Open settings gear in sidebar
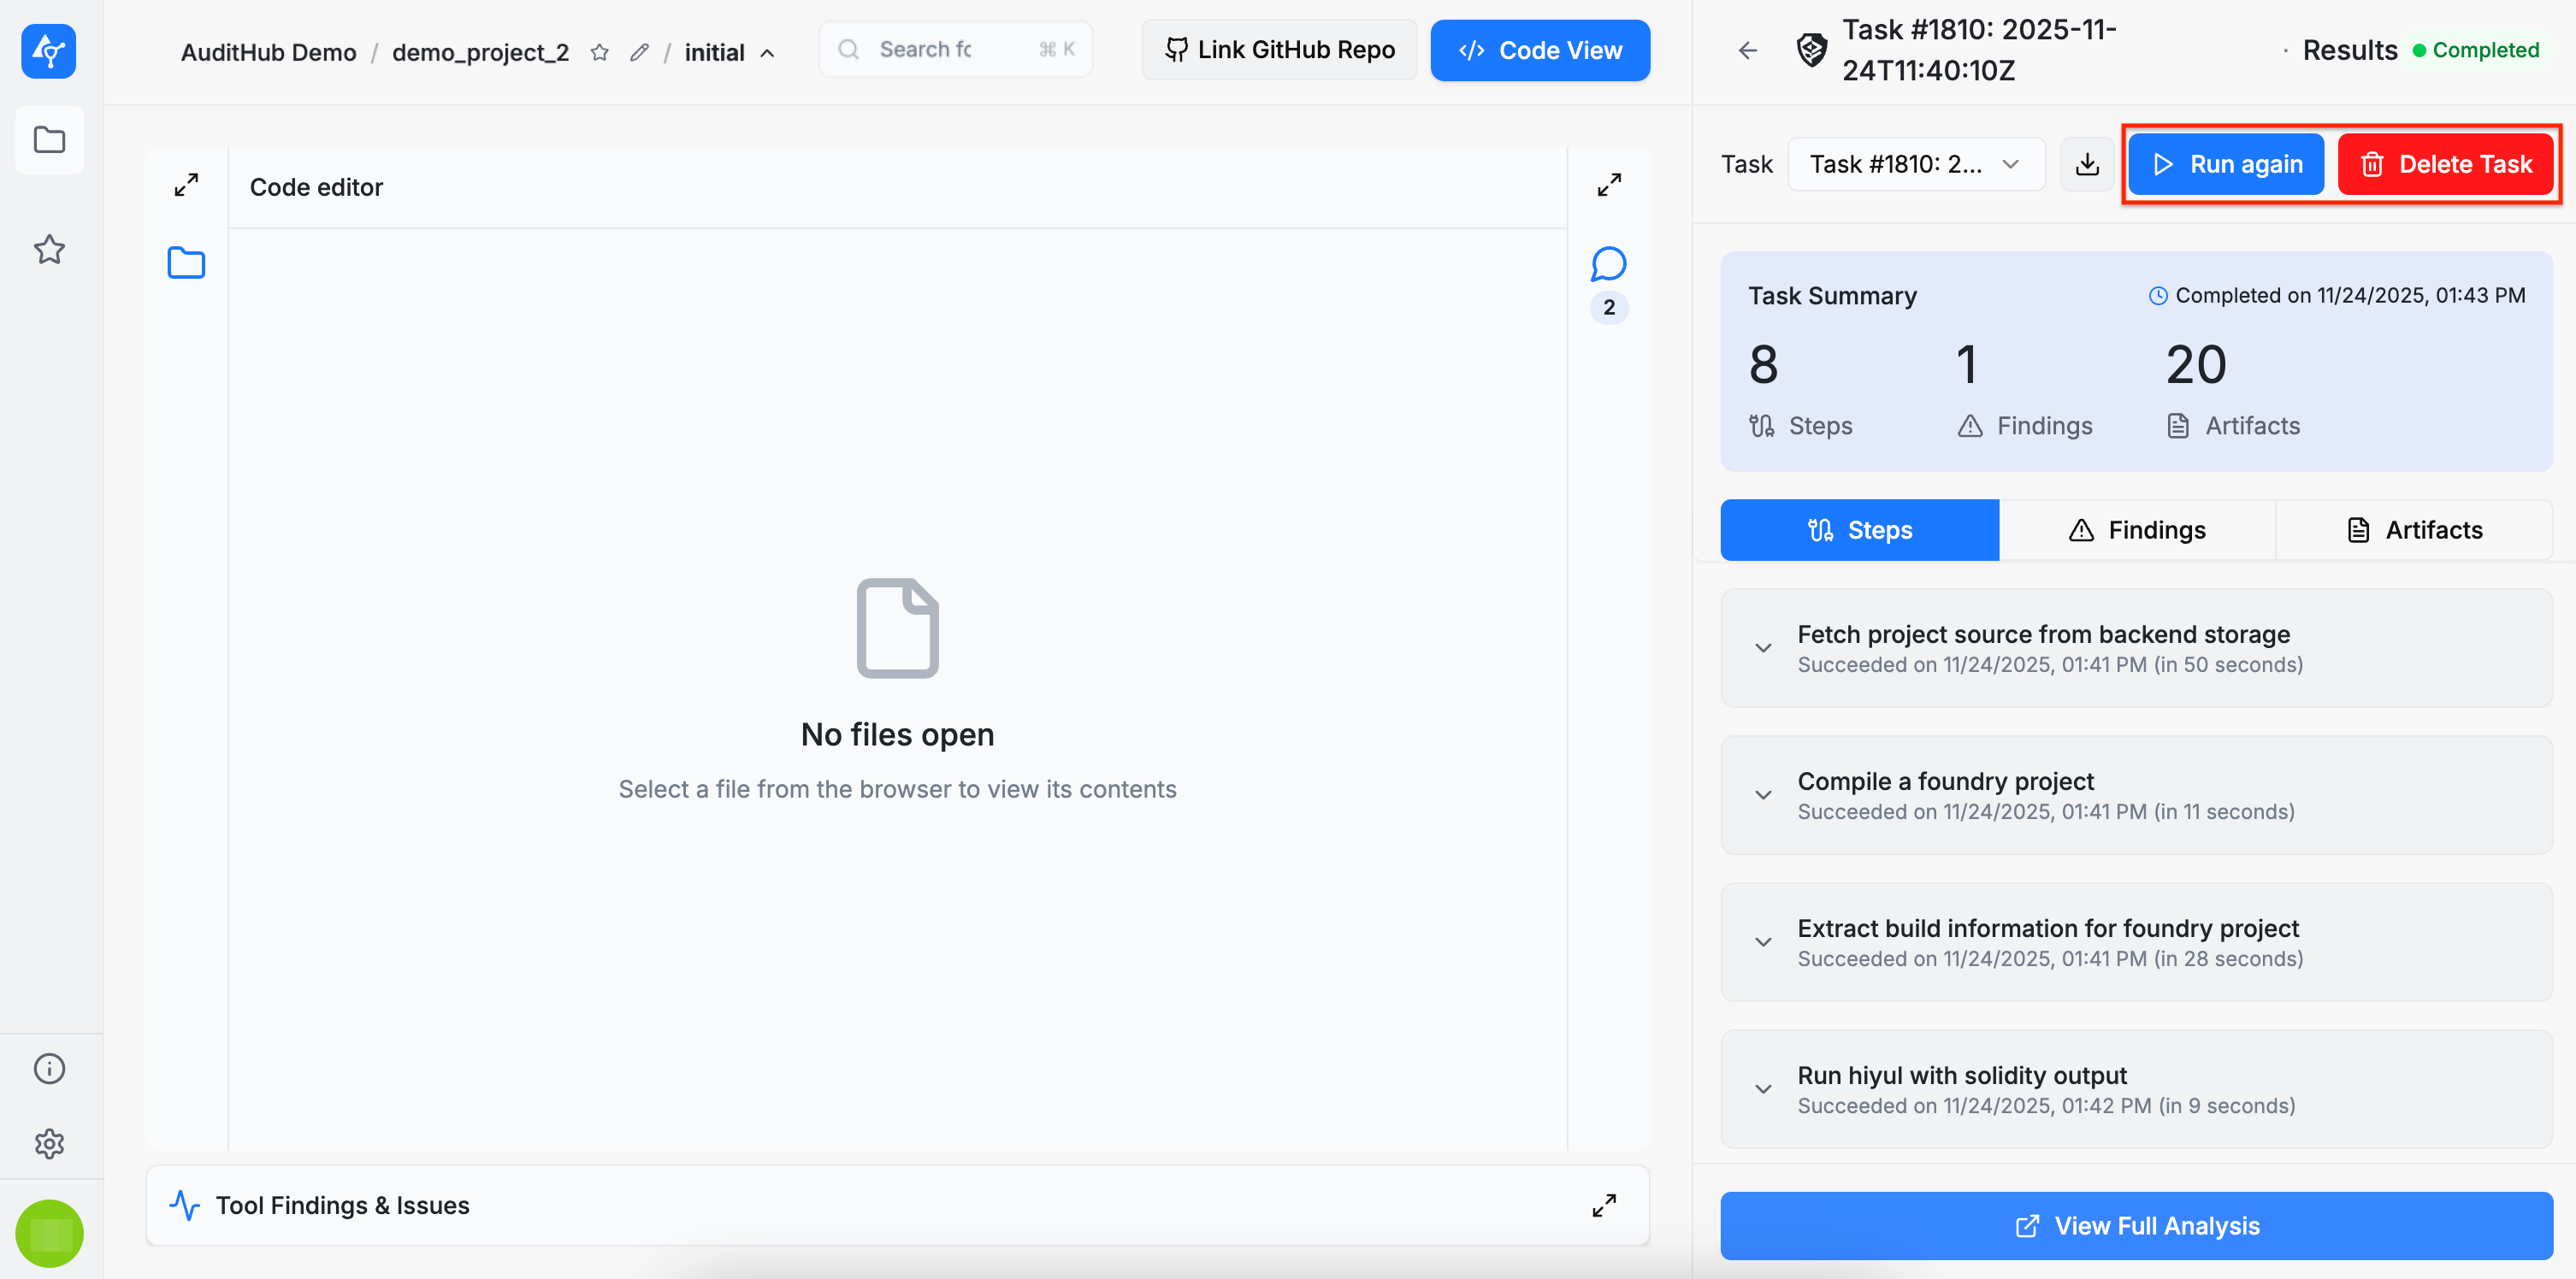2576x1279 pixels. 49,1143
